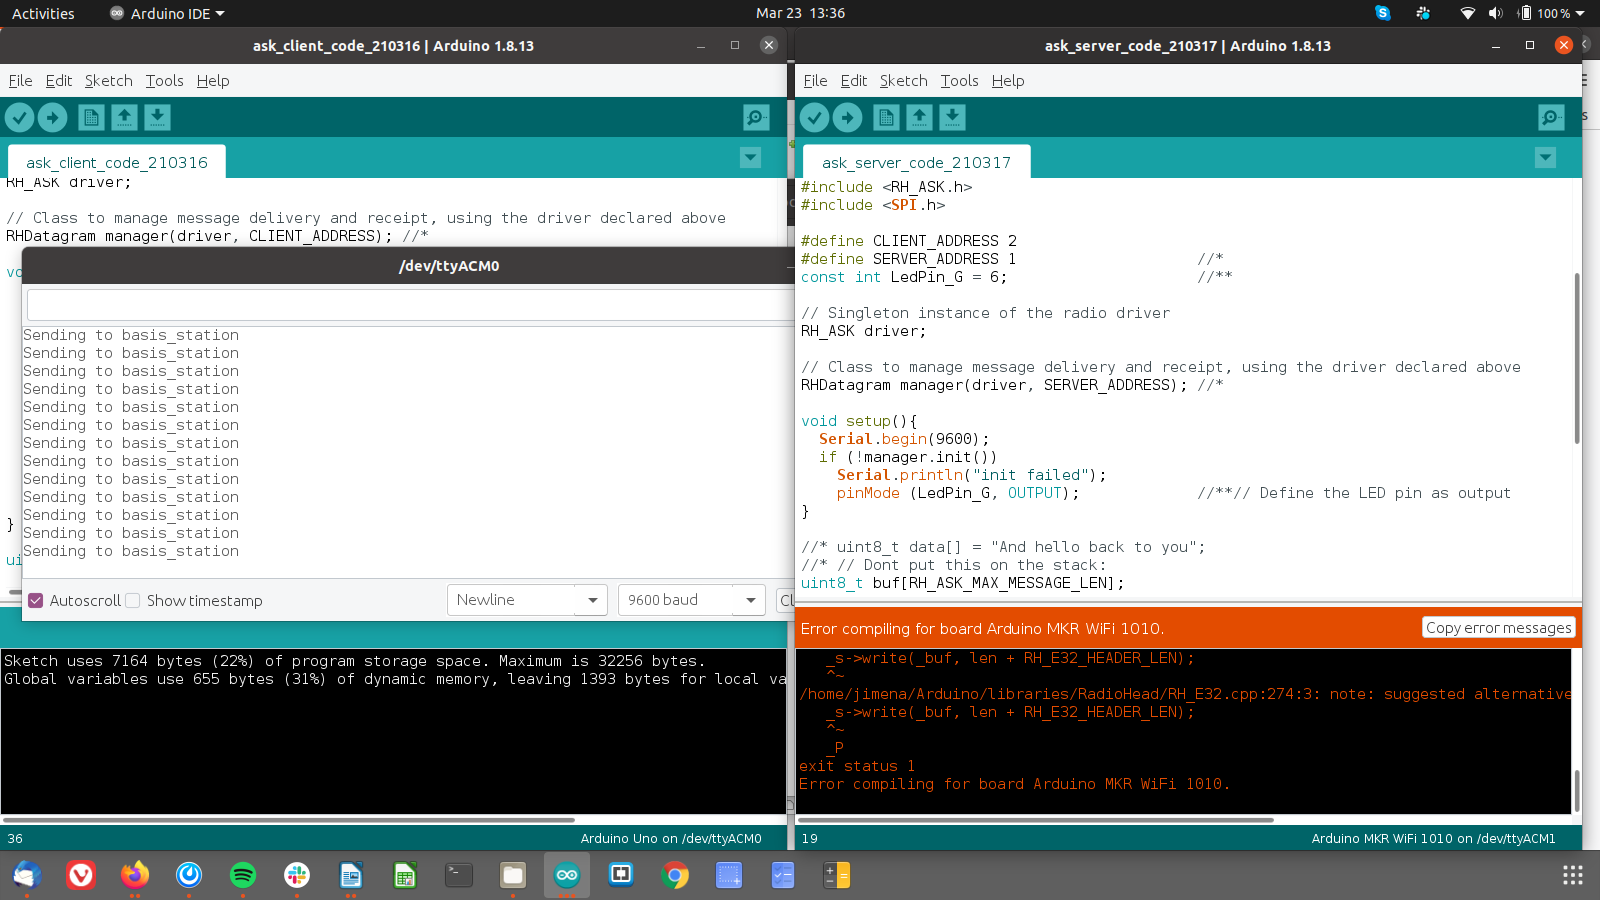The width and height of the screenshot is (1600, 900).
Task: Open Files manager from the dock
Action: [513, 876]
